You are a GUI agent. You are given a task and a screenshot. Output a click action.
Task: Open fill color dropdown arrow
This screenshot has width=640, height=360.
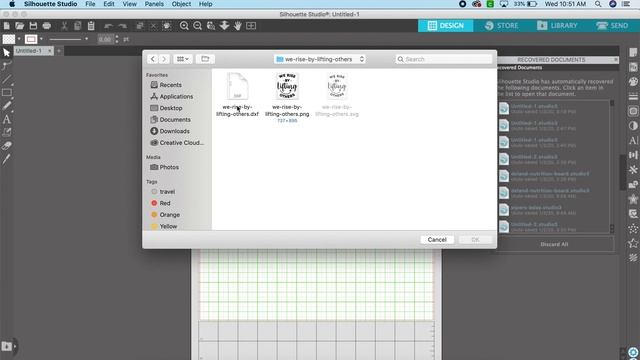(x=19, y=39)
